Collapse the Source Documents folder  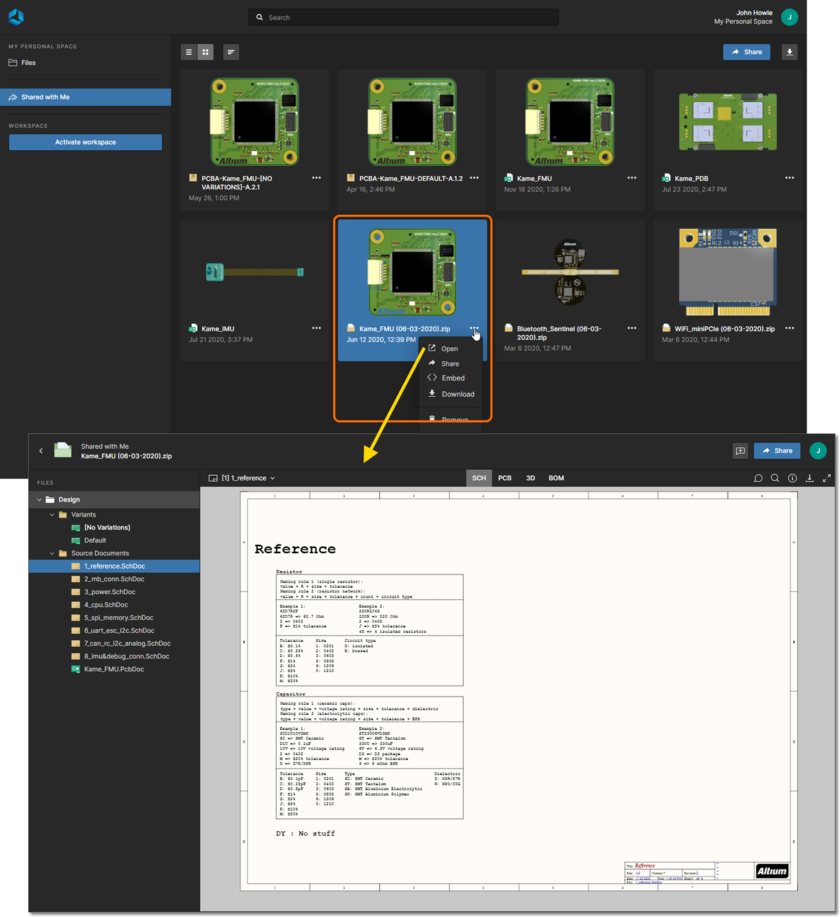(x=50, y=553)
